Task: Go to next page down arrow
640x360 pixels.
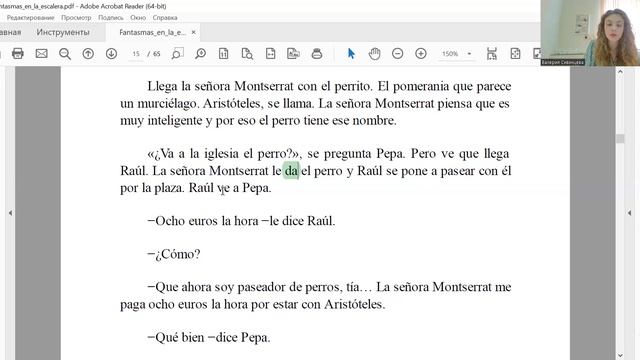Action: (111, 53)
